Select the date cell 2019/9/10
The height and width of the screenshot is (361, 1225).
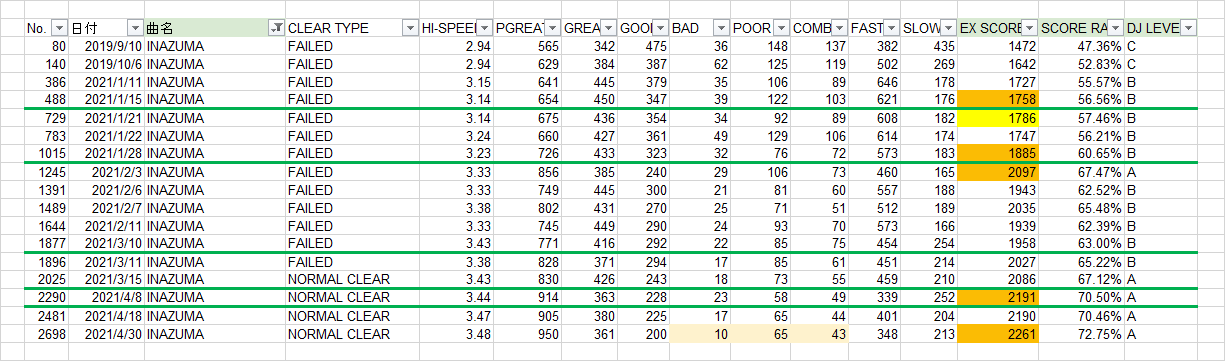click(106, 46)
